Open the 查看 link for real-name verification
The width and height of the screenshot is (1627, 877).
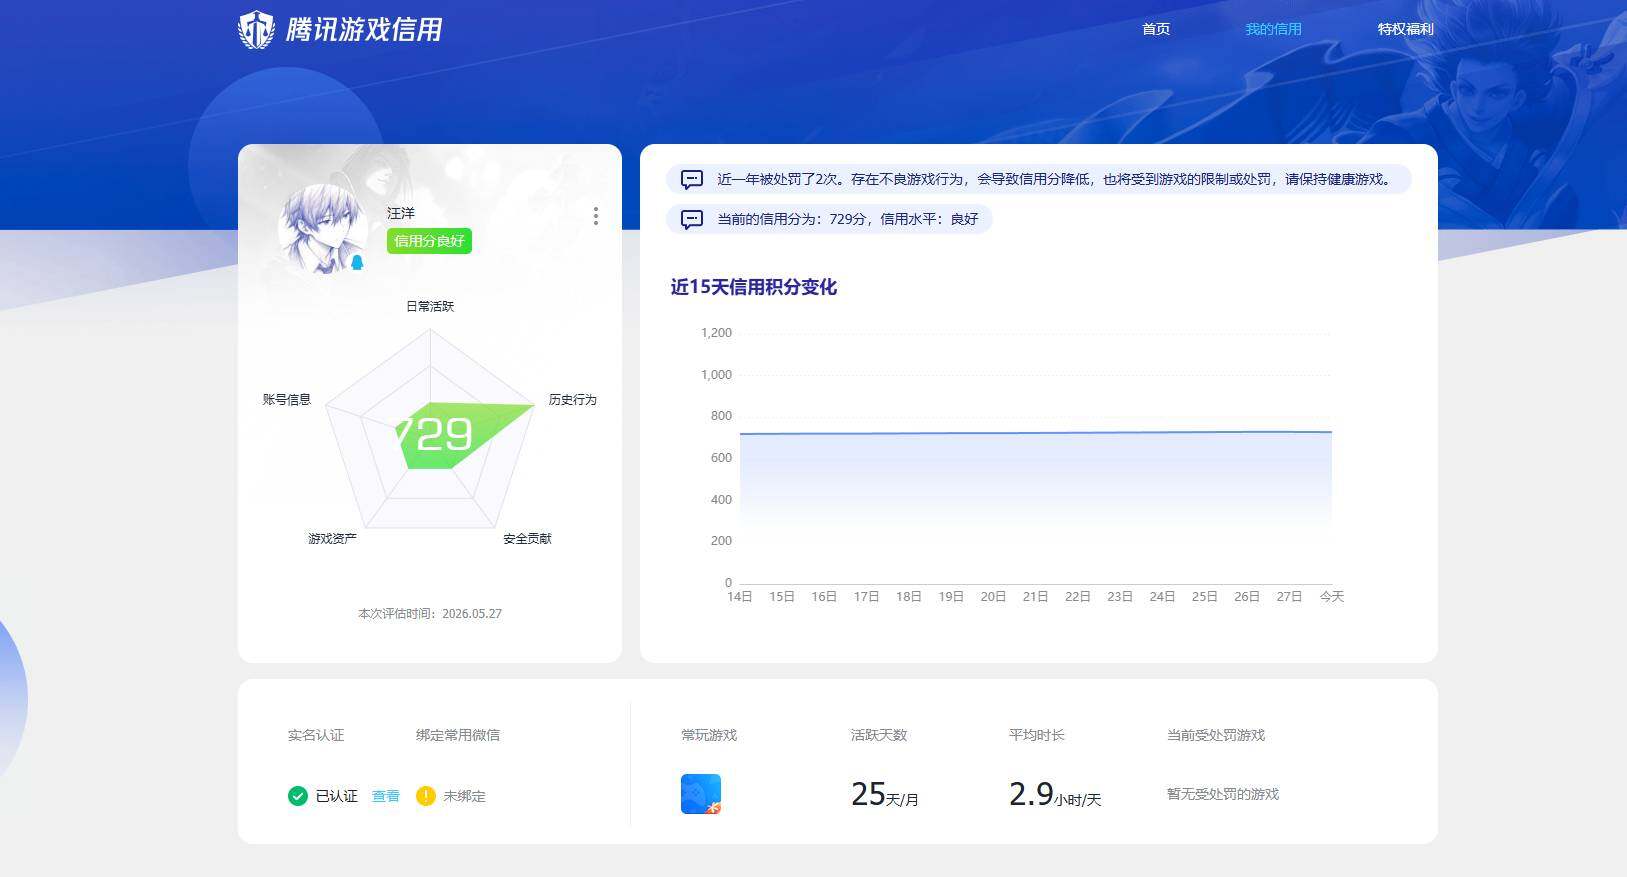point(386,796)
